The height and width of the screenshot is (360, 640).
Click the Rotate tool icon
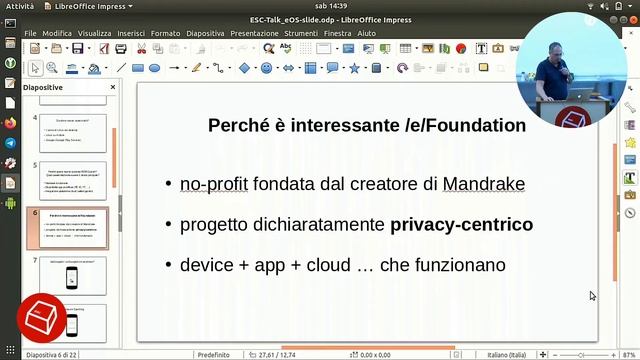(x=402, y=68)
